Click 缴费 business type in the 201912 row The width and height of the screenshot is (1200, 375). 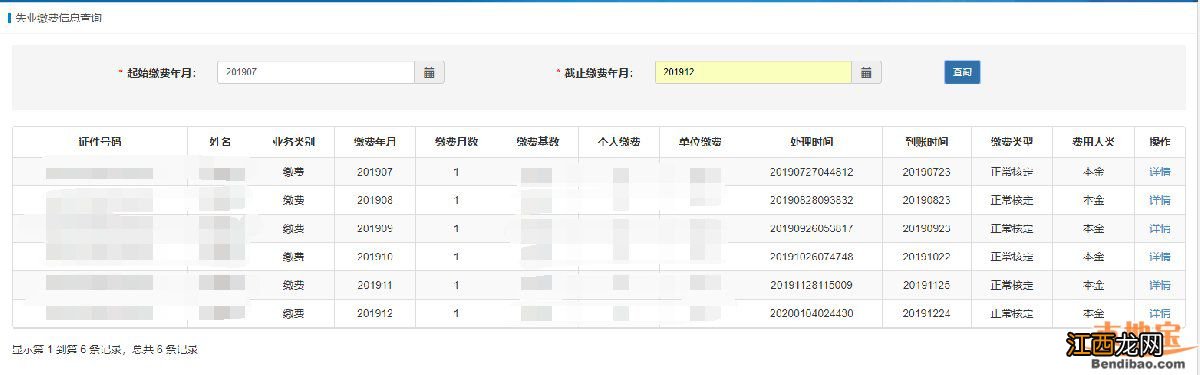[x=294, y=313]
